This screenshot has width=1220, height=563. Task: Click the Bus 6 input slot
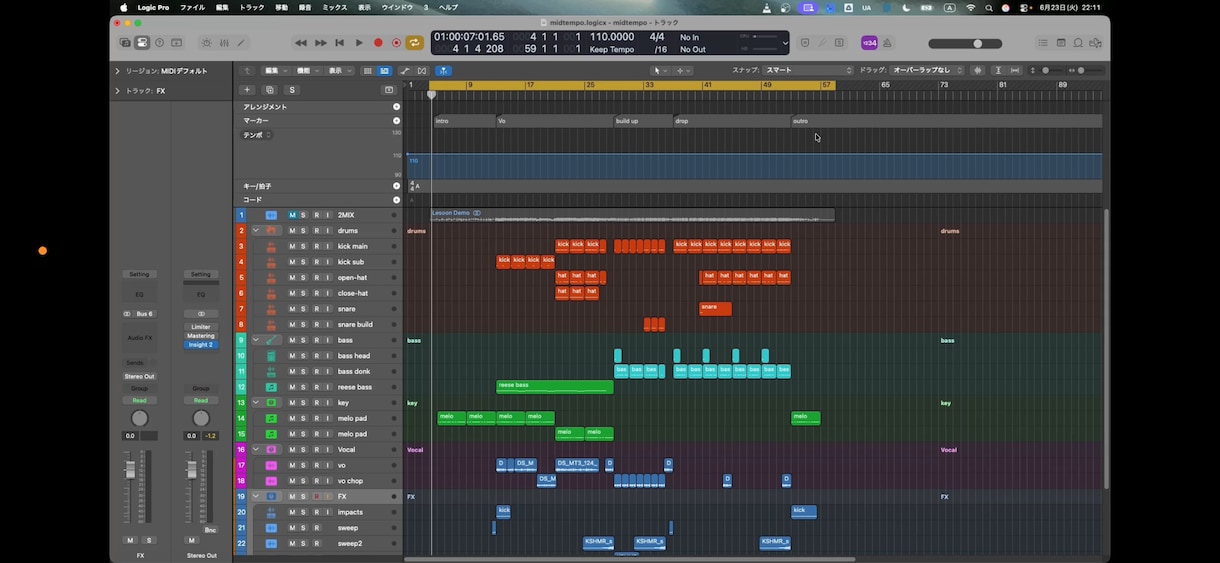pos(145,314)
